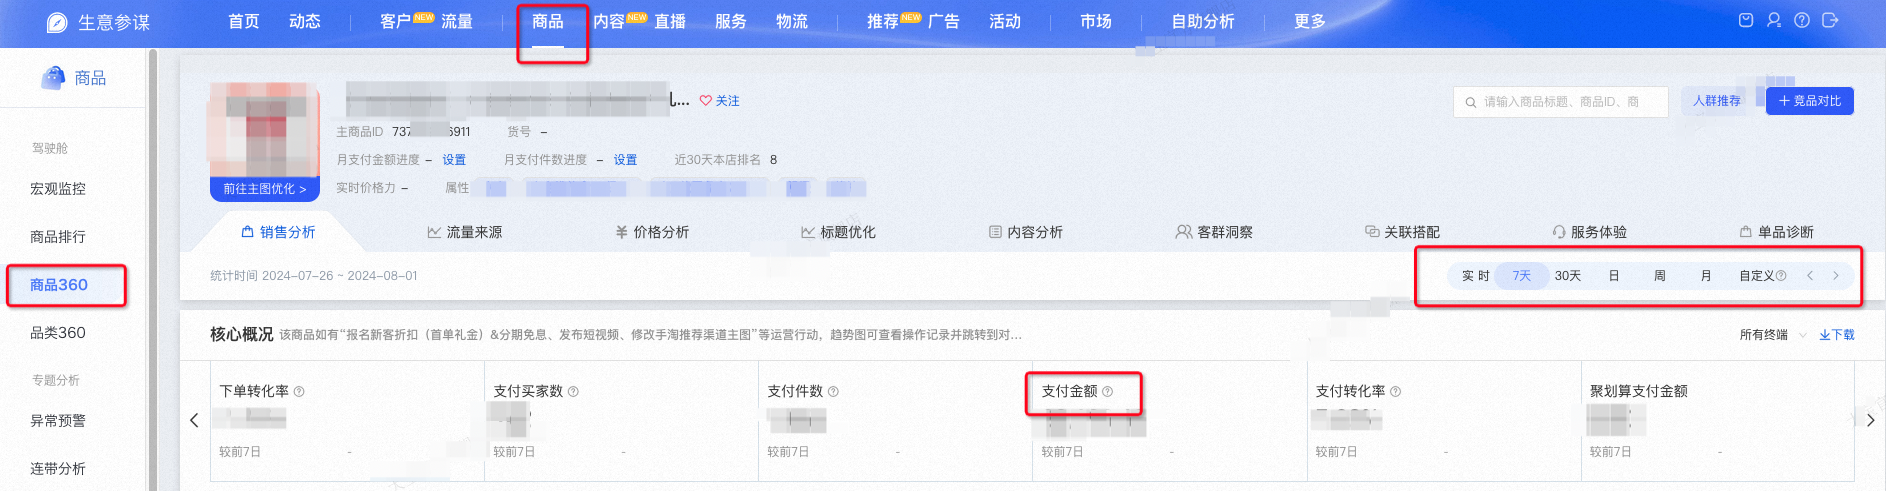This screenshot has height=491, width=1886.
Task: Open the 自助分析 top navigation item
Action: coord(1203,21)
